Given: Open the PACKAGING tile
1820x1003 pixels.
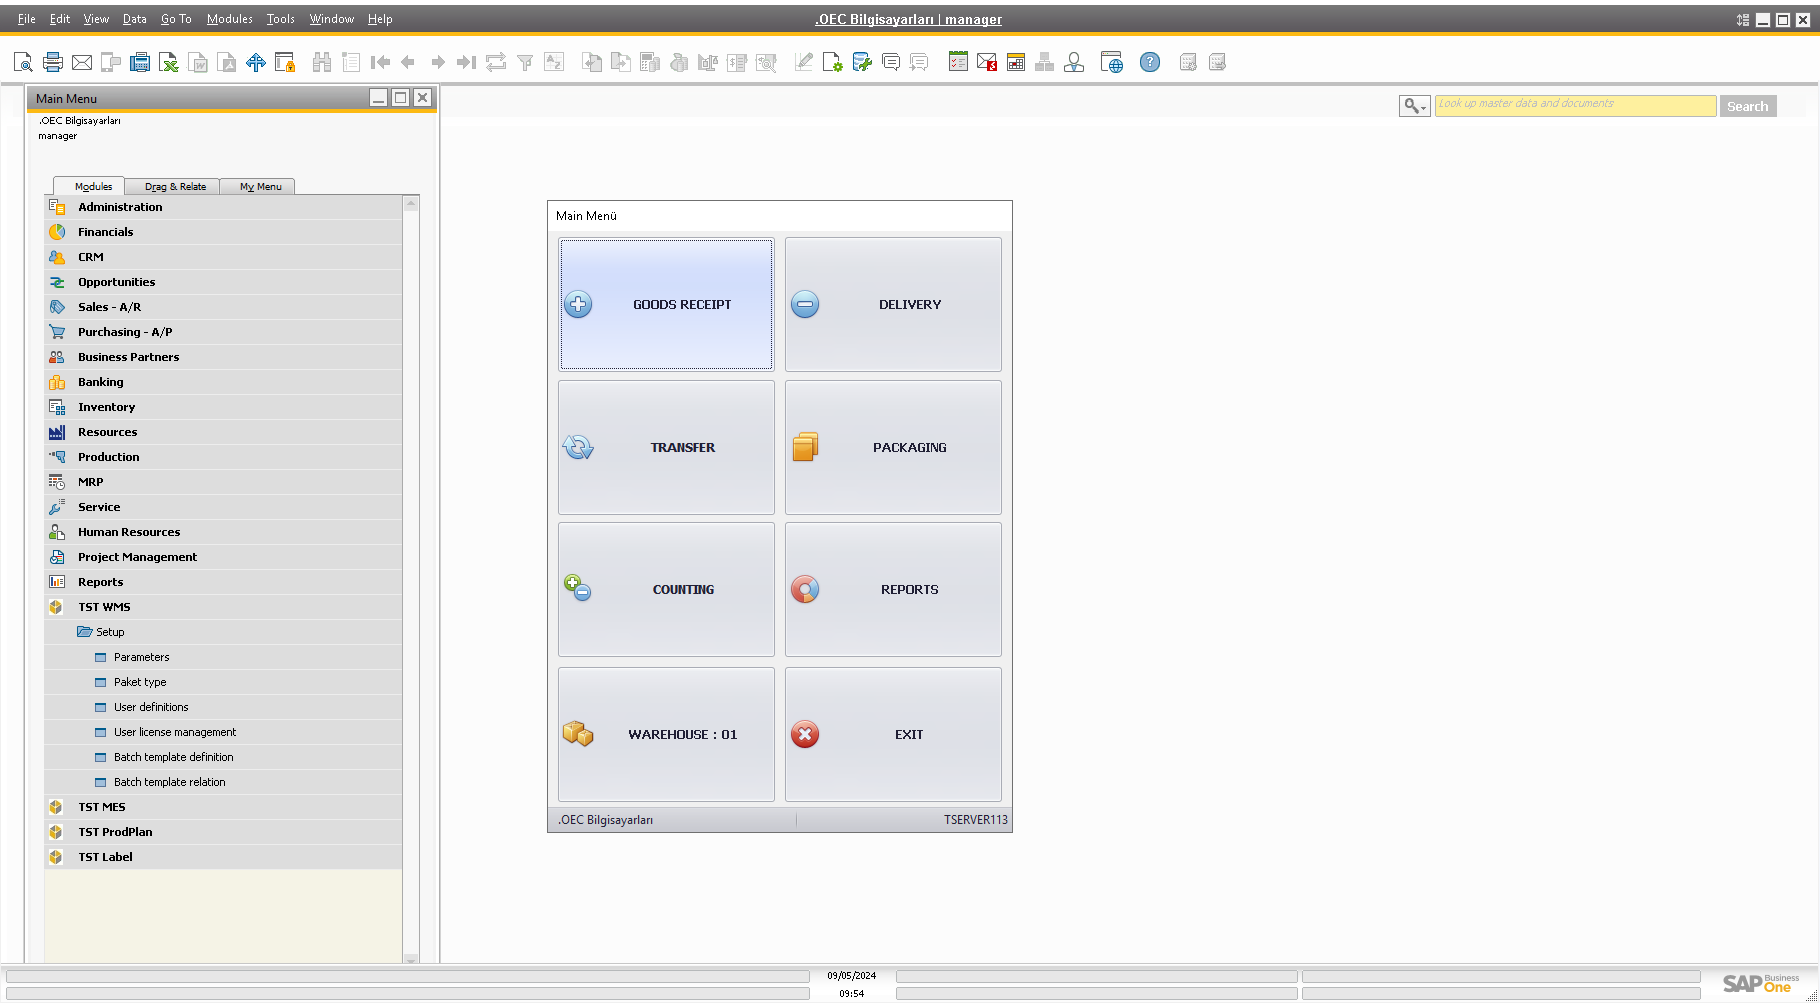Looking at the screenshot, I should point(893,447).
